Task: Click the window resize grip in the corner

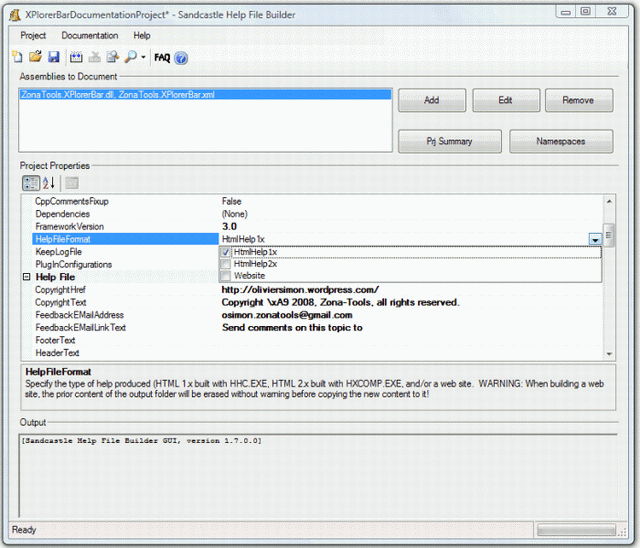Action: [622, 532]
